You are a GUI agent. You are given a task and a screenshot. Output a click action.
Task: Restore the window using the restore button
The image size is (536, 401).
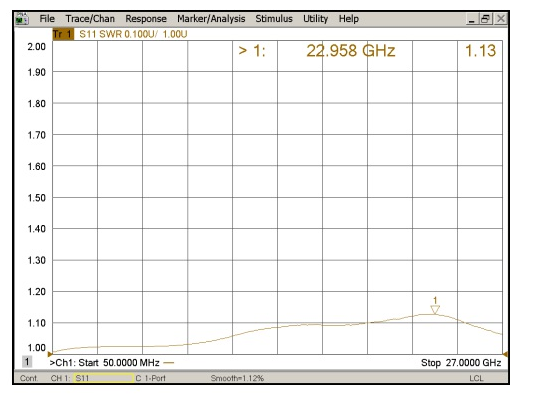coord(486,19)
